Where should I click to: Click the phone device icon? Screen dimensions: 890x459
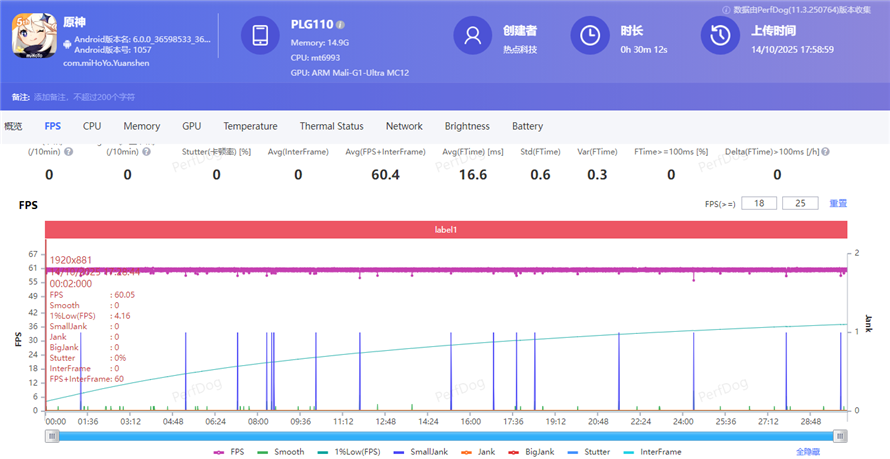pyautogui.click(x=261, y=37)
